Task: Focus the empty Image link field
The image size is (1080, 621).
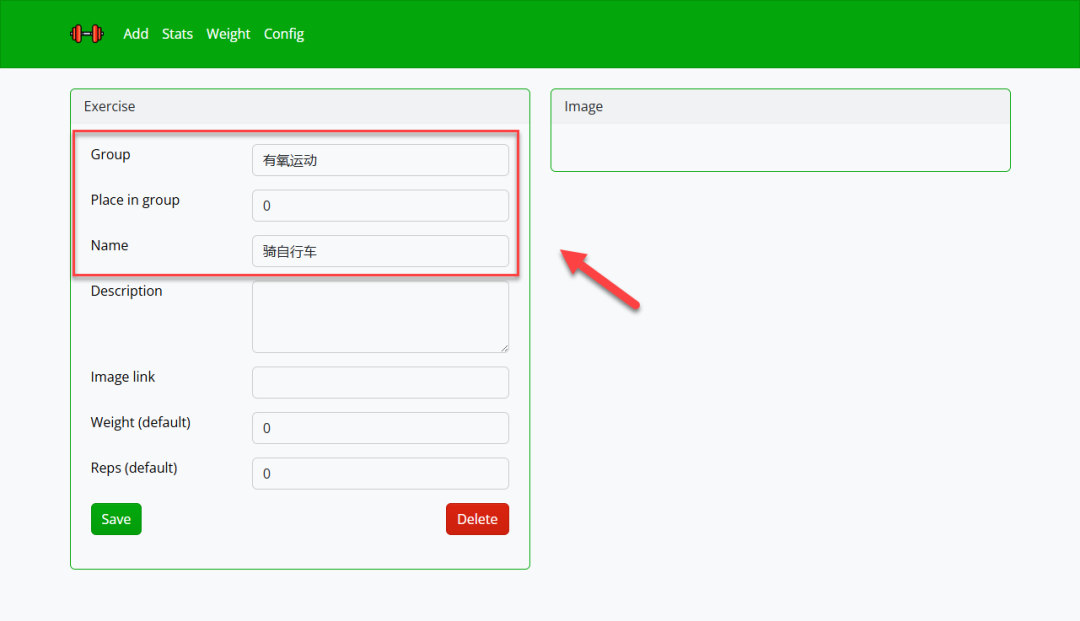Action: (380, 382)
